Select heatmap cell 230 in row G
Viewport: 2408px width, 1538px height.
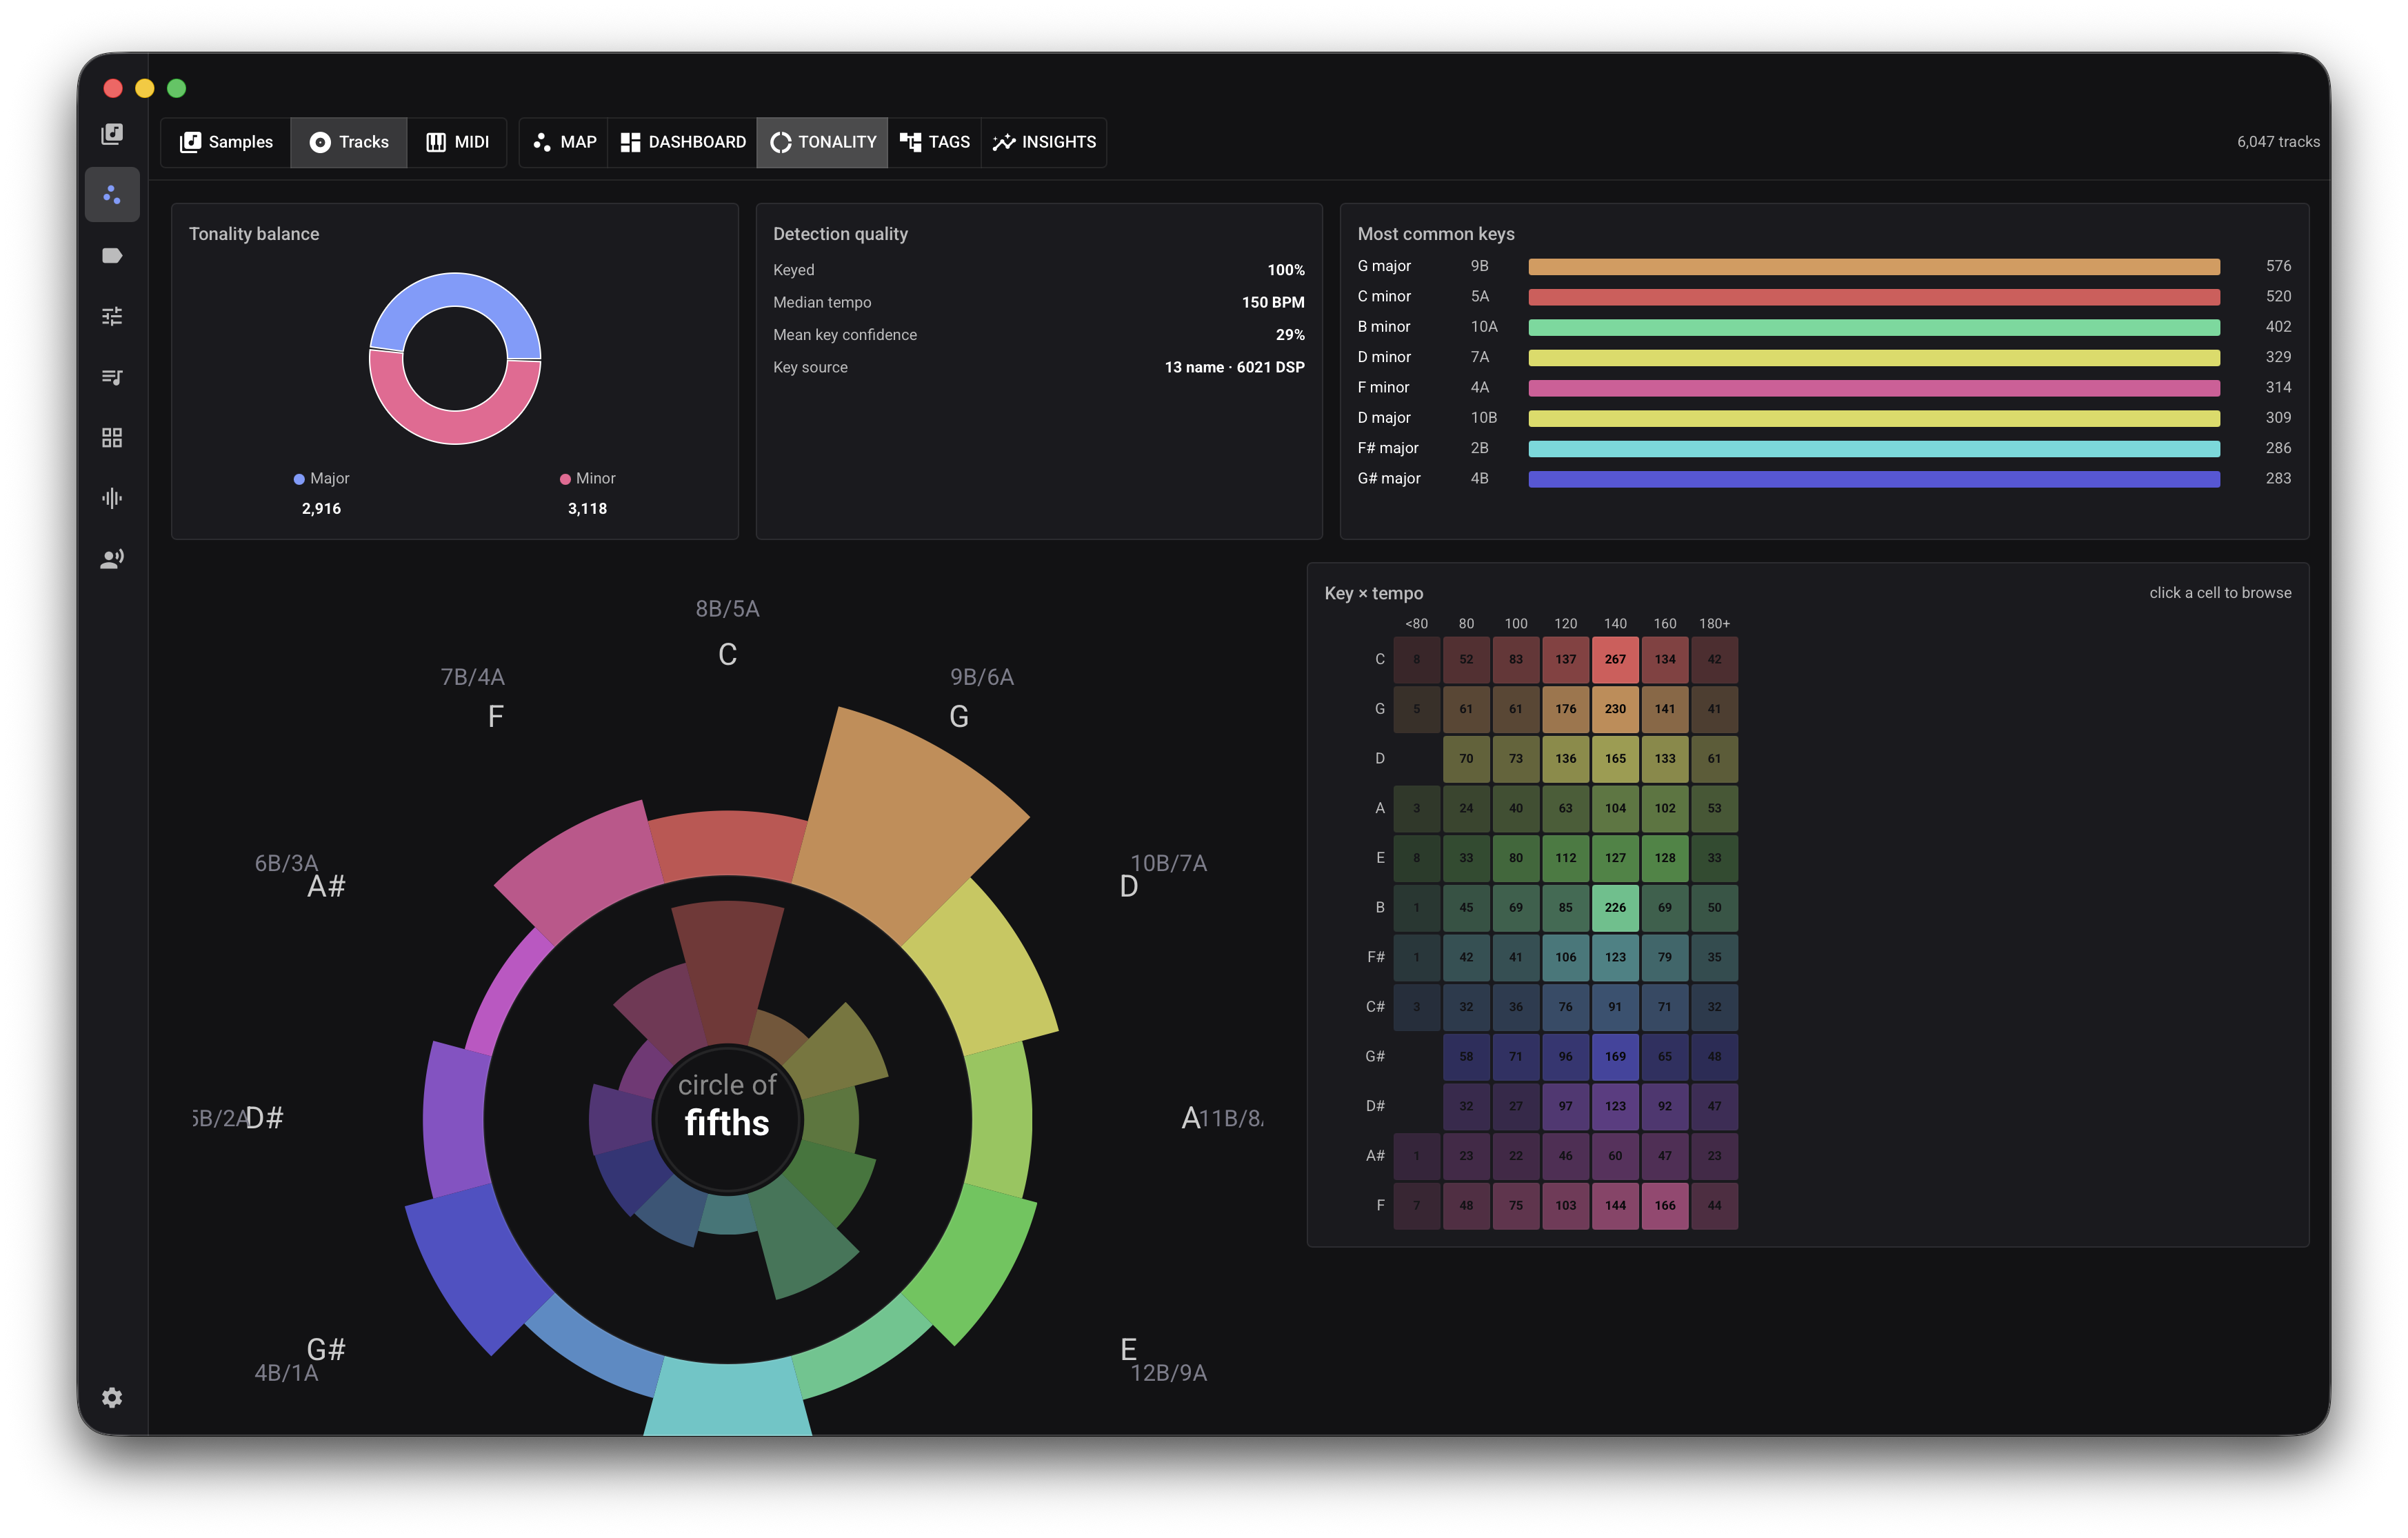pyautogui.click(x=1614, y=709)
